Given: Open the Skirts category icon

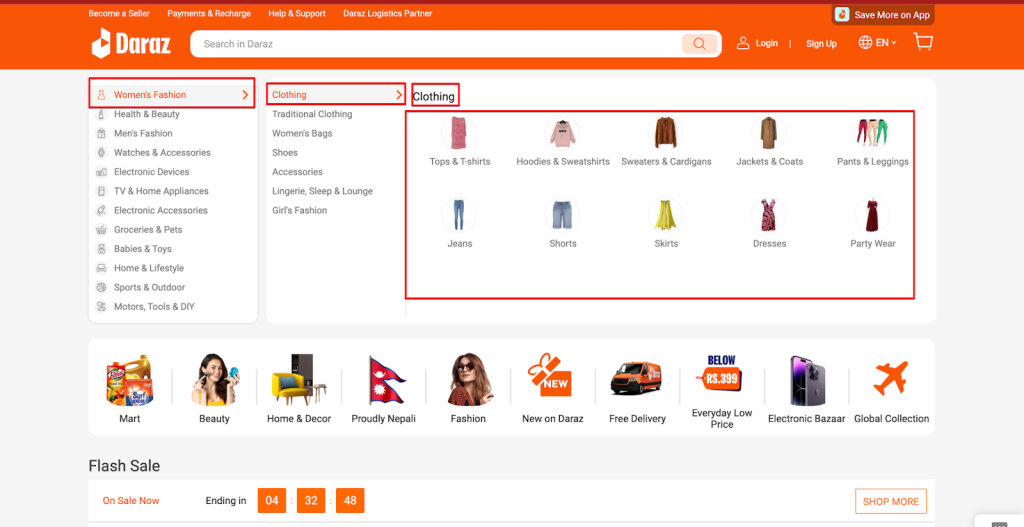Looking at the screenshot, I should (x=666, y=215).
